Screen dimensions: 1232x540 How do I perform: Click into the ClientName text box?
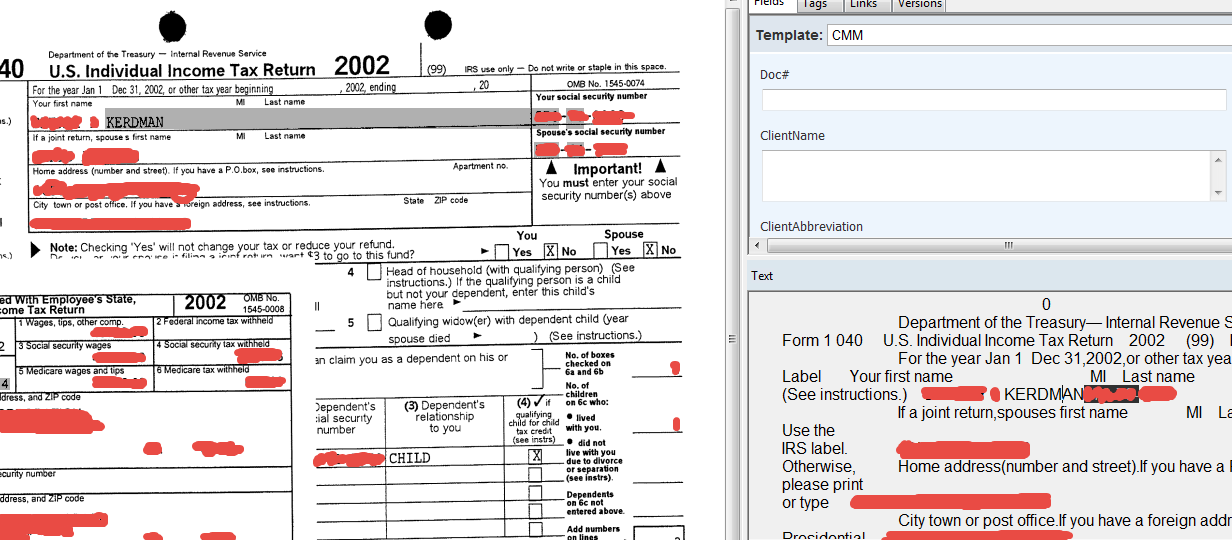pyautogui.click(x=985, y=176)
